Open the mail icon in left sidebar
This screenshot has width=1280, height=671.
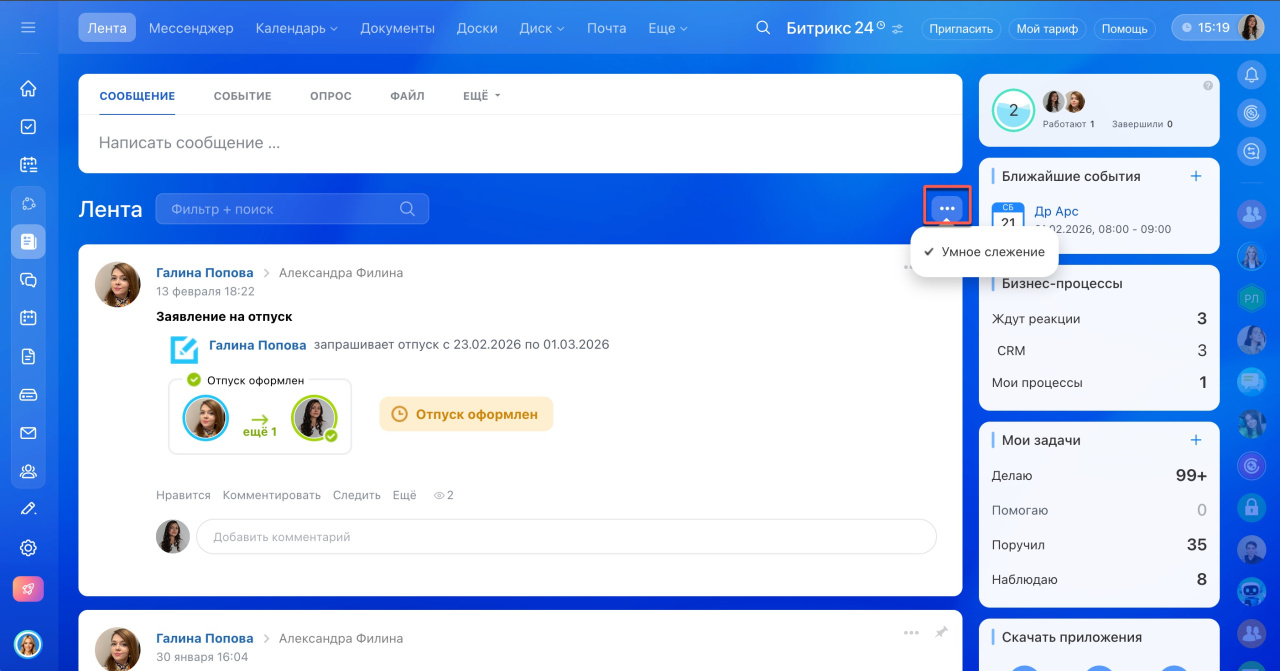point(28,433)
